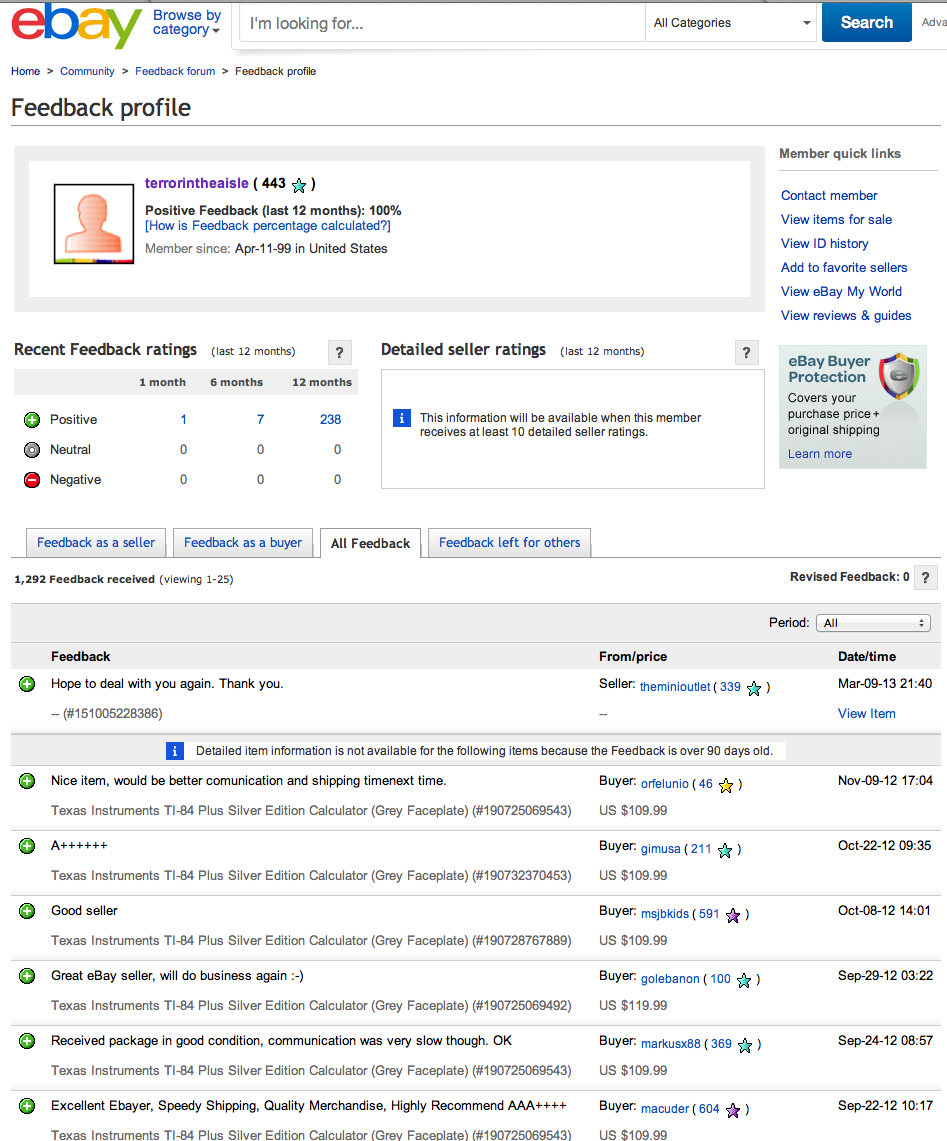The height and width of the screenshot is (1141, 947).
Task: Click the info icon in the 90 days old notice
Action: tap(175, 751)
